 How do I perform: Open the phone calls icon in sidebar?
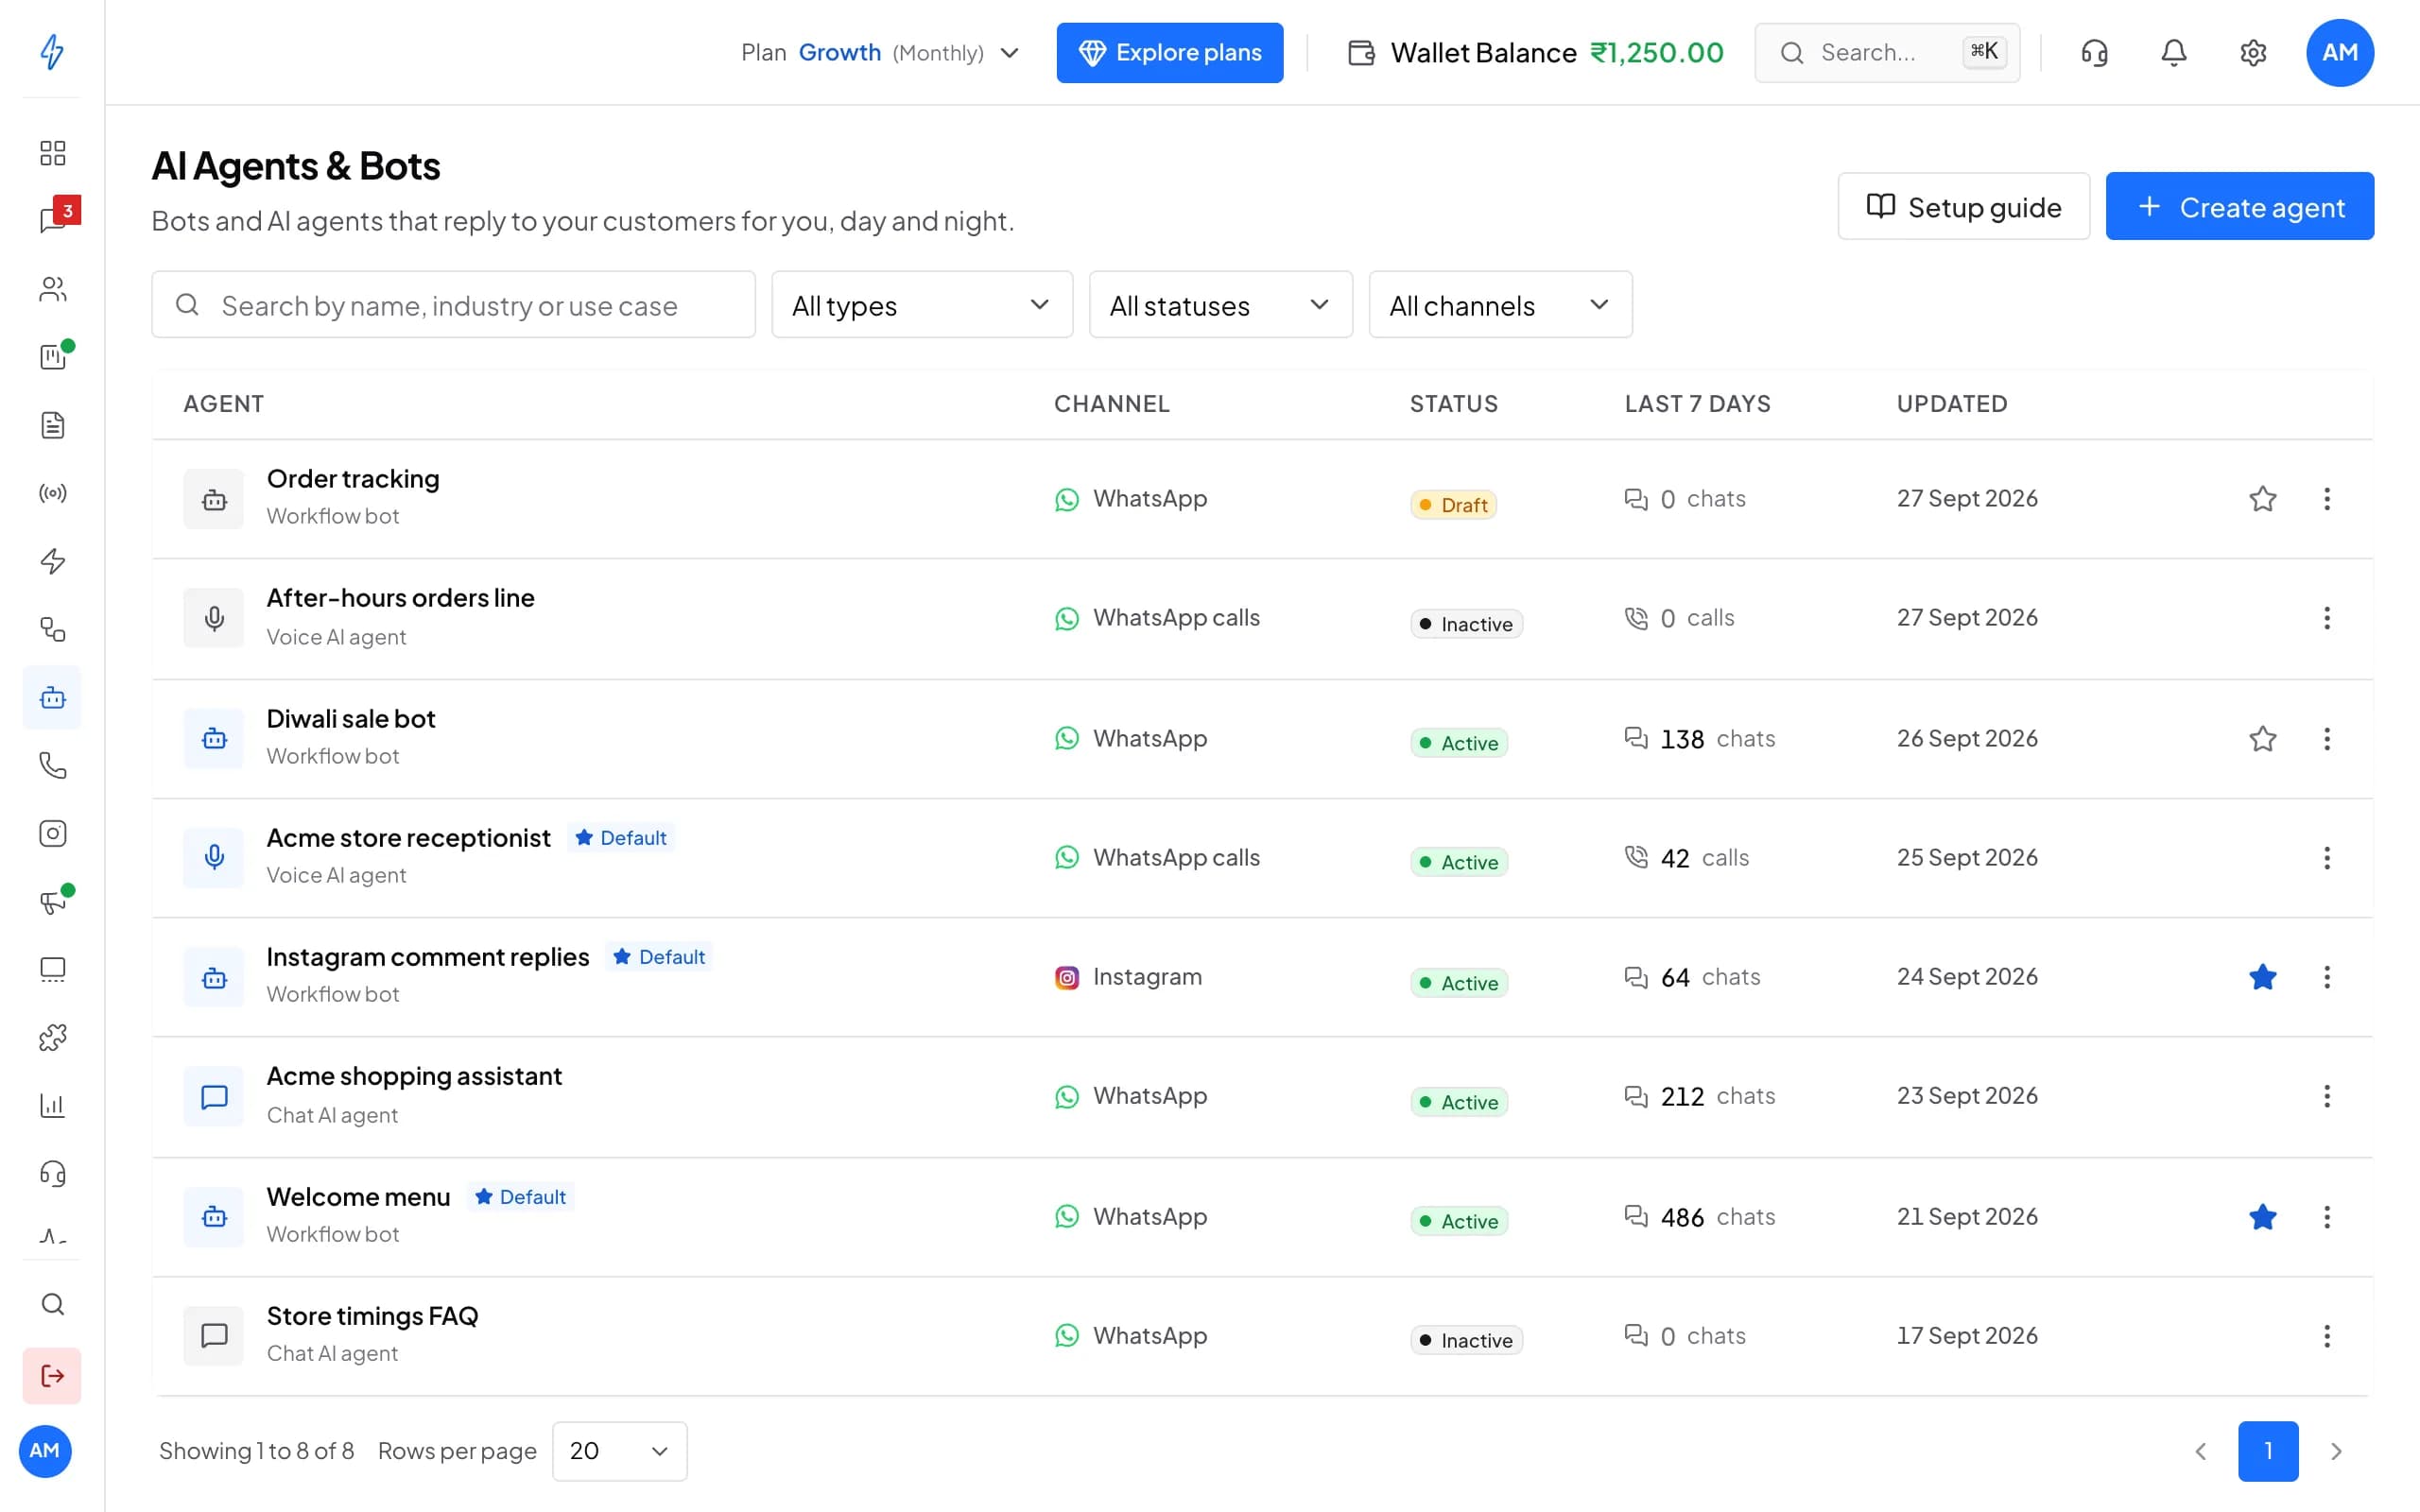(52, 765)
